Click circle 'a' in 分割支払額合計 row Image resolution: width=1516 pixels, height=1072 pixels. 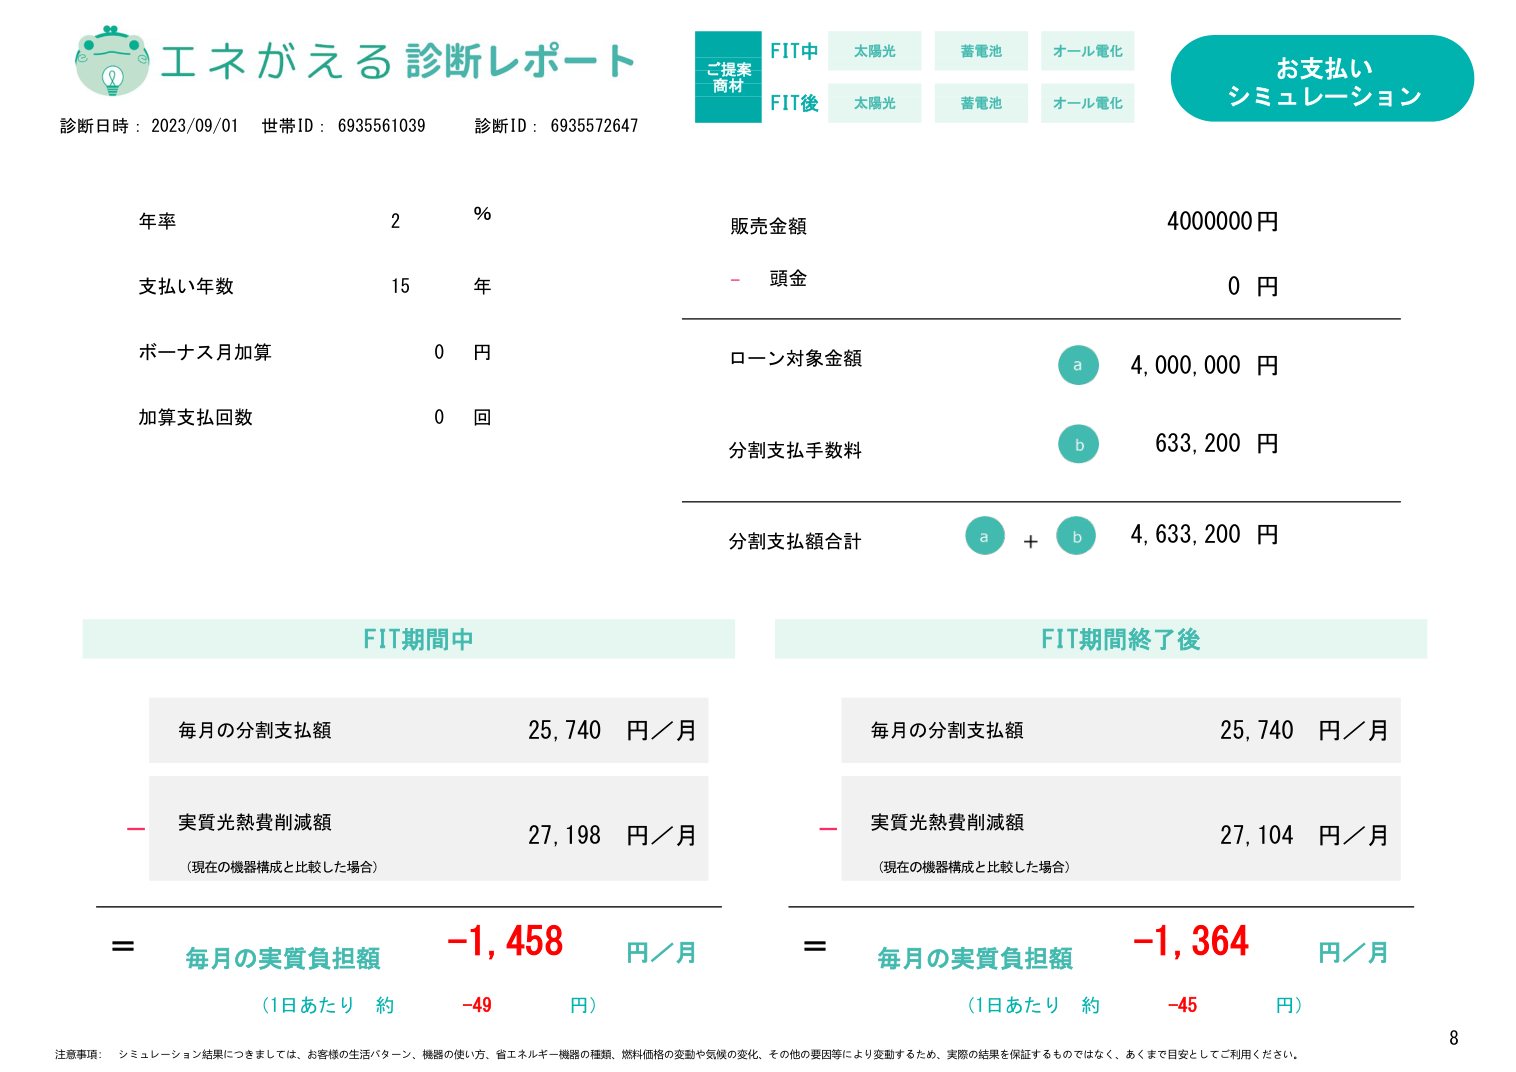point(984,535)
